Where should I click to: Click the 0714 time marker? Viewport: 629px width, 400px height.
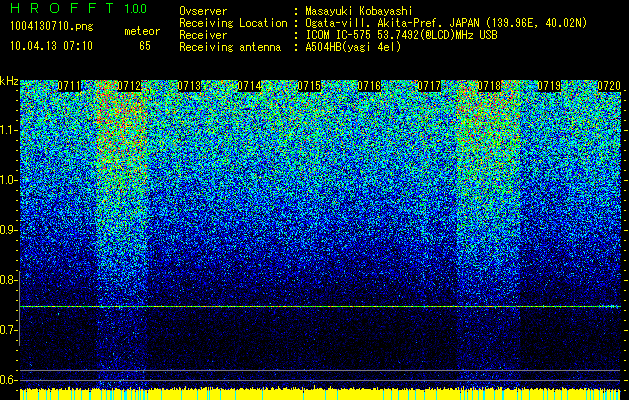pyautogui.click(x=250, y=86)
